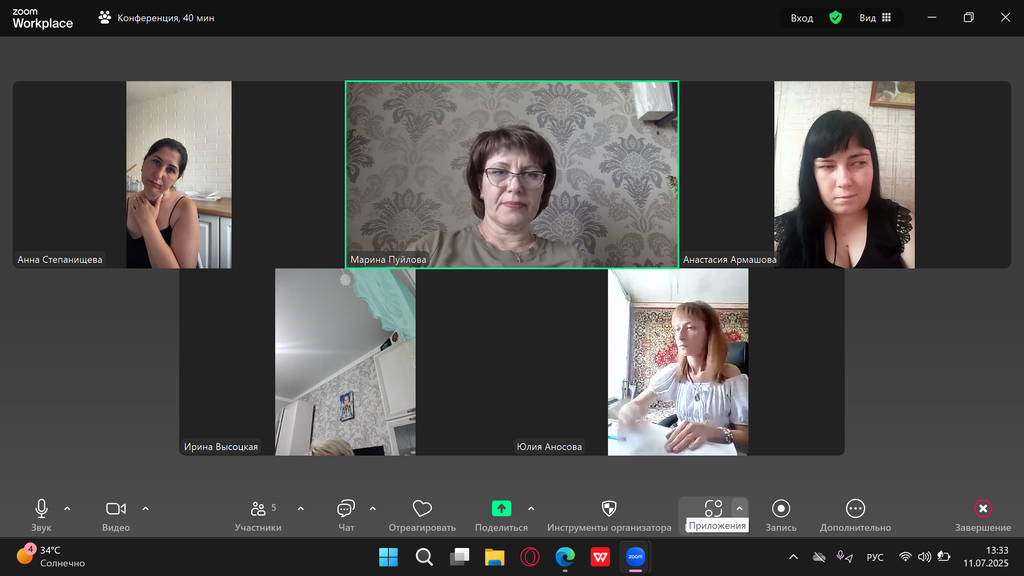Image resolution: width=1024 pixels, height=576 pixels.
Task: Click Вход sign-in menu item
Action: (802, 18)
